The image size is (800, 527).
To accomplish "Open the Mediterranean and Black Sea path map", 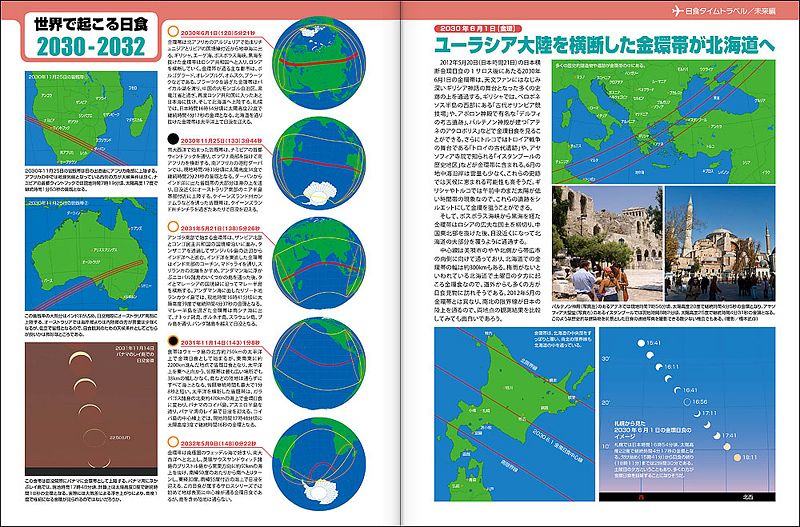I will 663,122.
